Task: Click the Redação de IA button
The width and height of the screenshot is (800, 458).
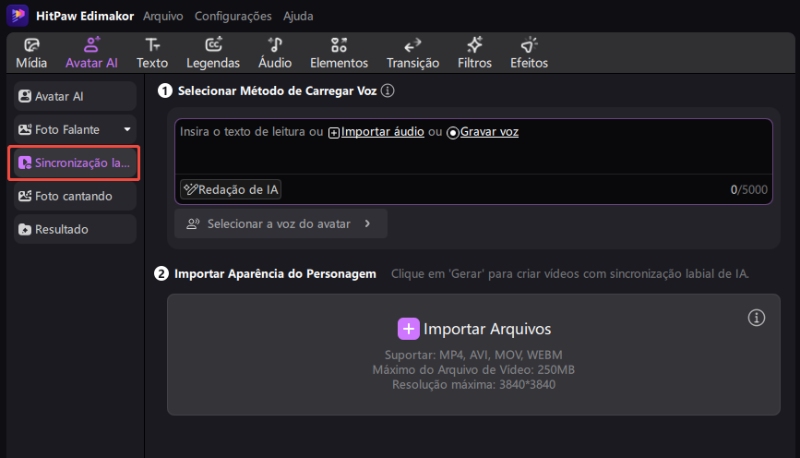Action: click(231, 189)
